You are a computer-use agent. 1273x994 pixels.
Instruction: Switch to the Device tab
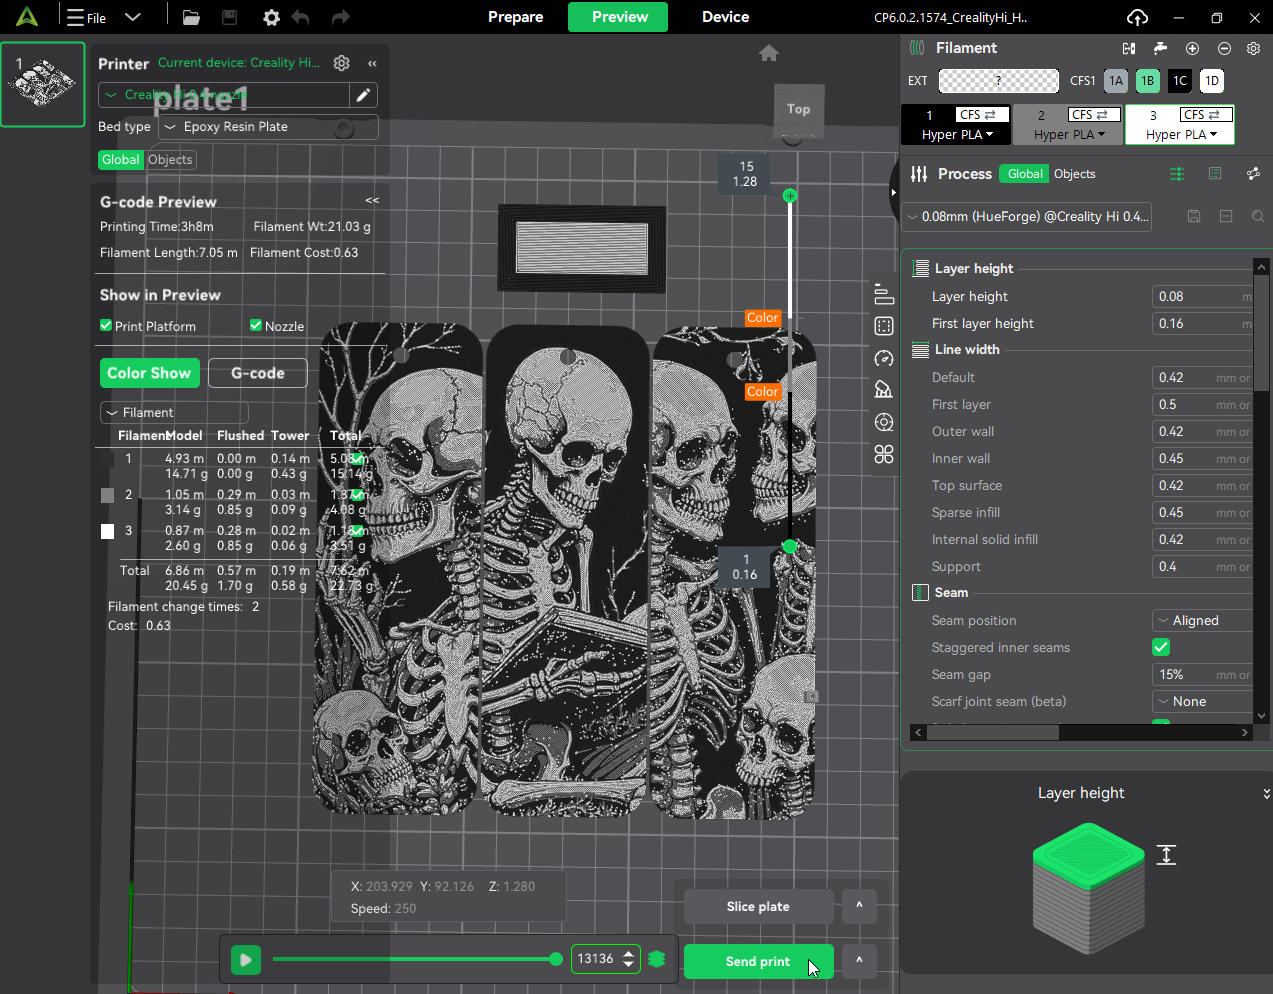pos(725,17)
